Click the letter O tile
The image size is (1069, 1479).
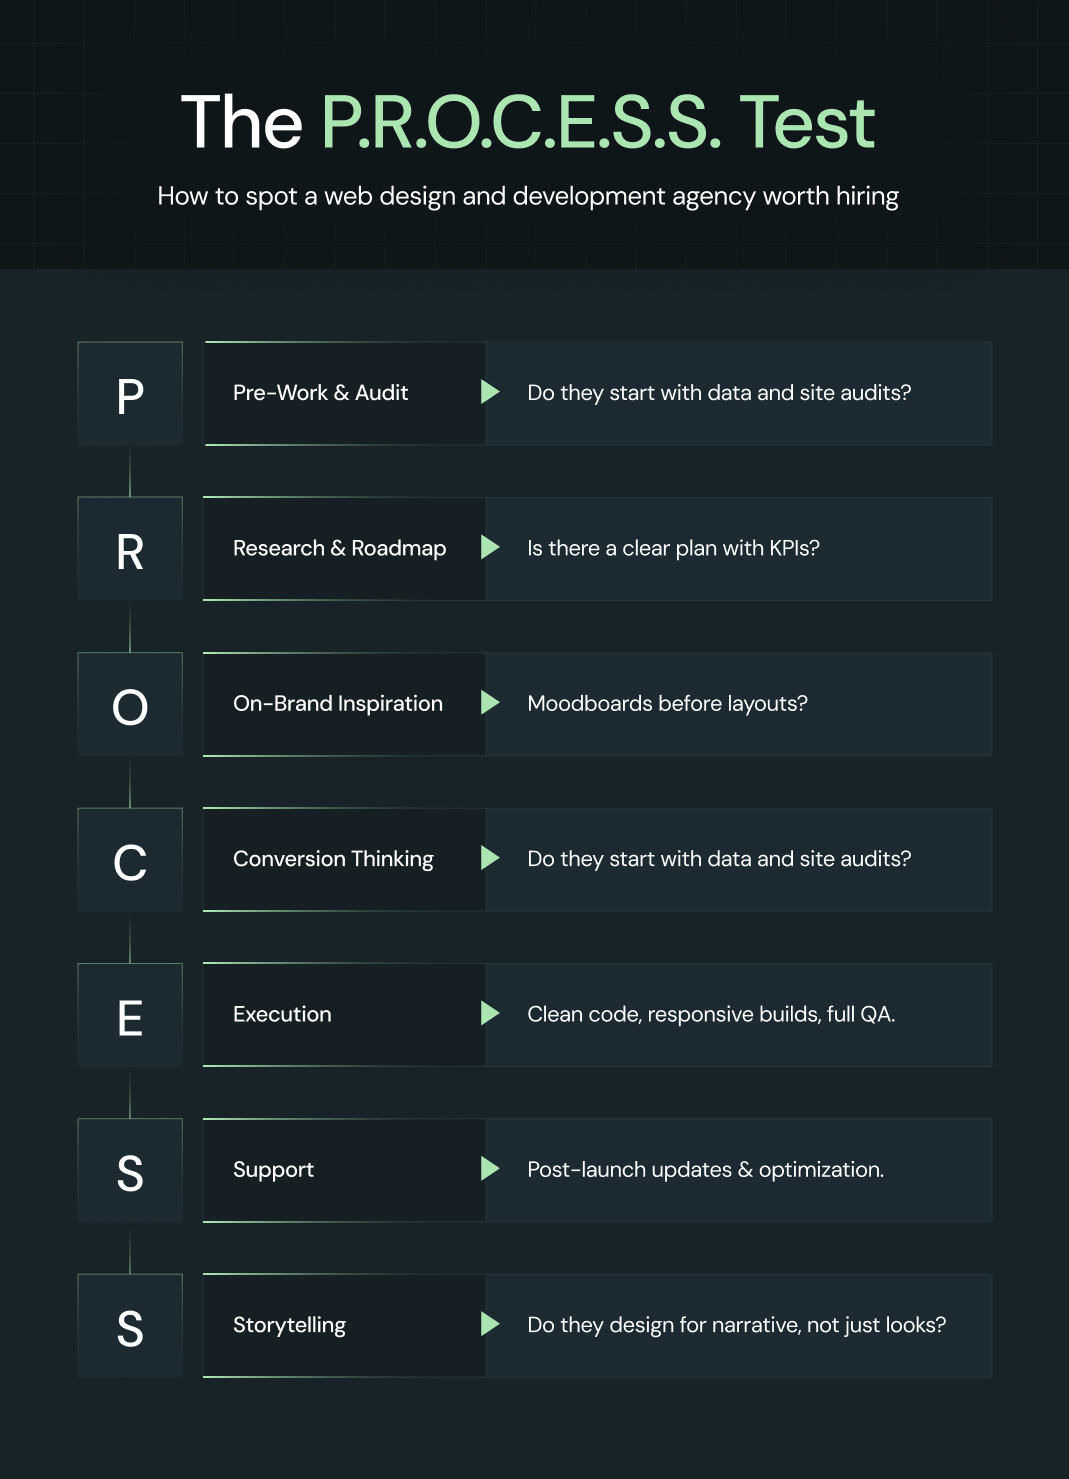[130, 704]
